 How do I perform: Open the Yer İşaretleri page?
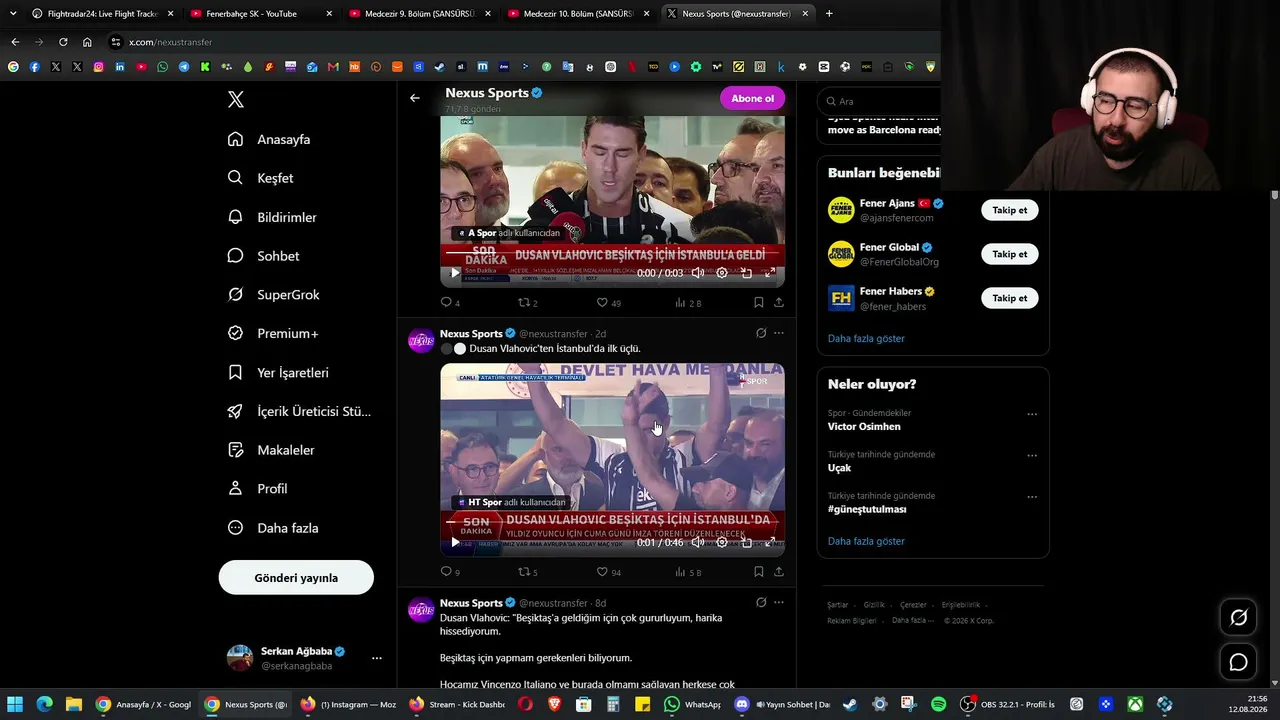tap(278, 372)
